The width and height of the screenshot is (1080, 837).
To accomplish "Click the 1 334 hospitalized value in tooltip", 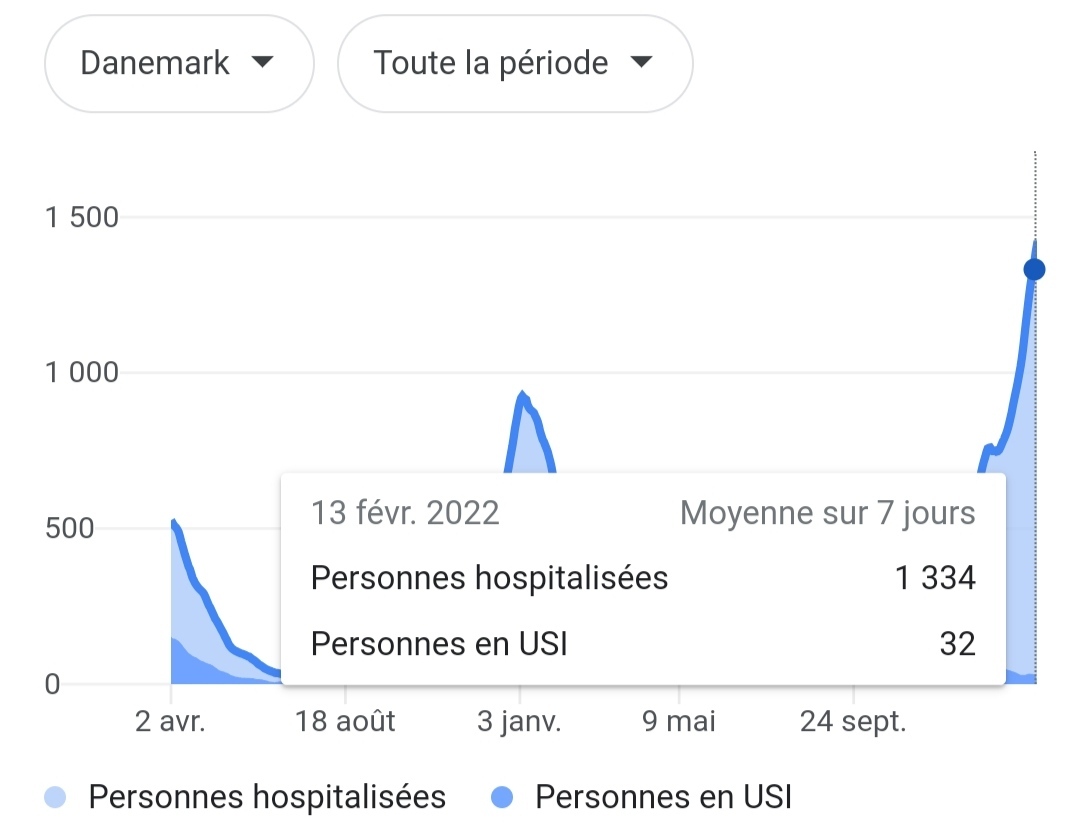I will point(935,578).
